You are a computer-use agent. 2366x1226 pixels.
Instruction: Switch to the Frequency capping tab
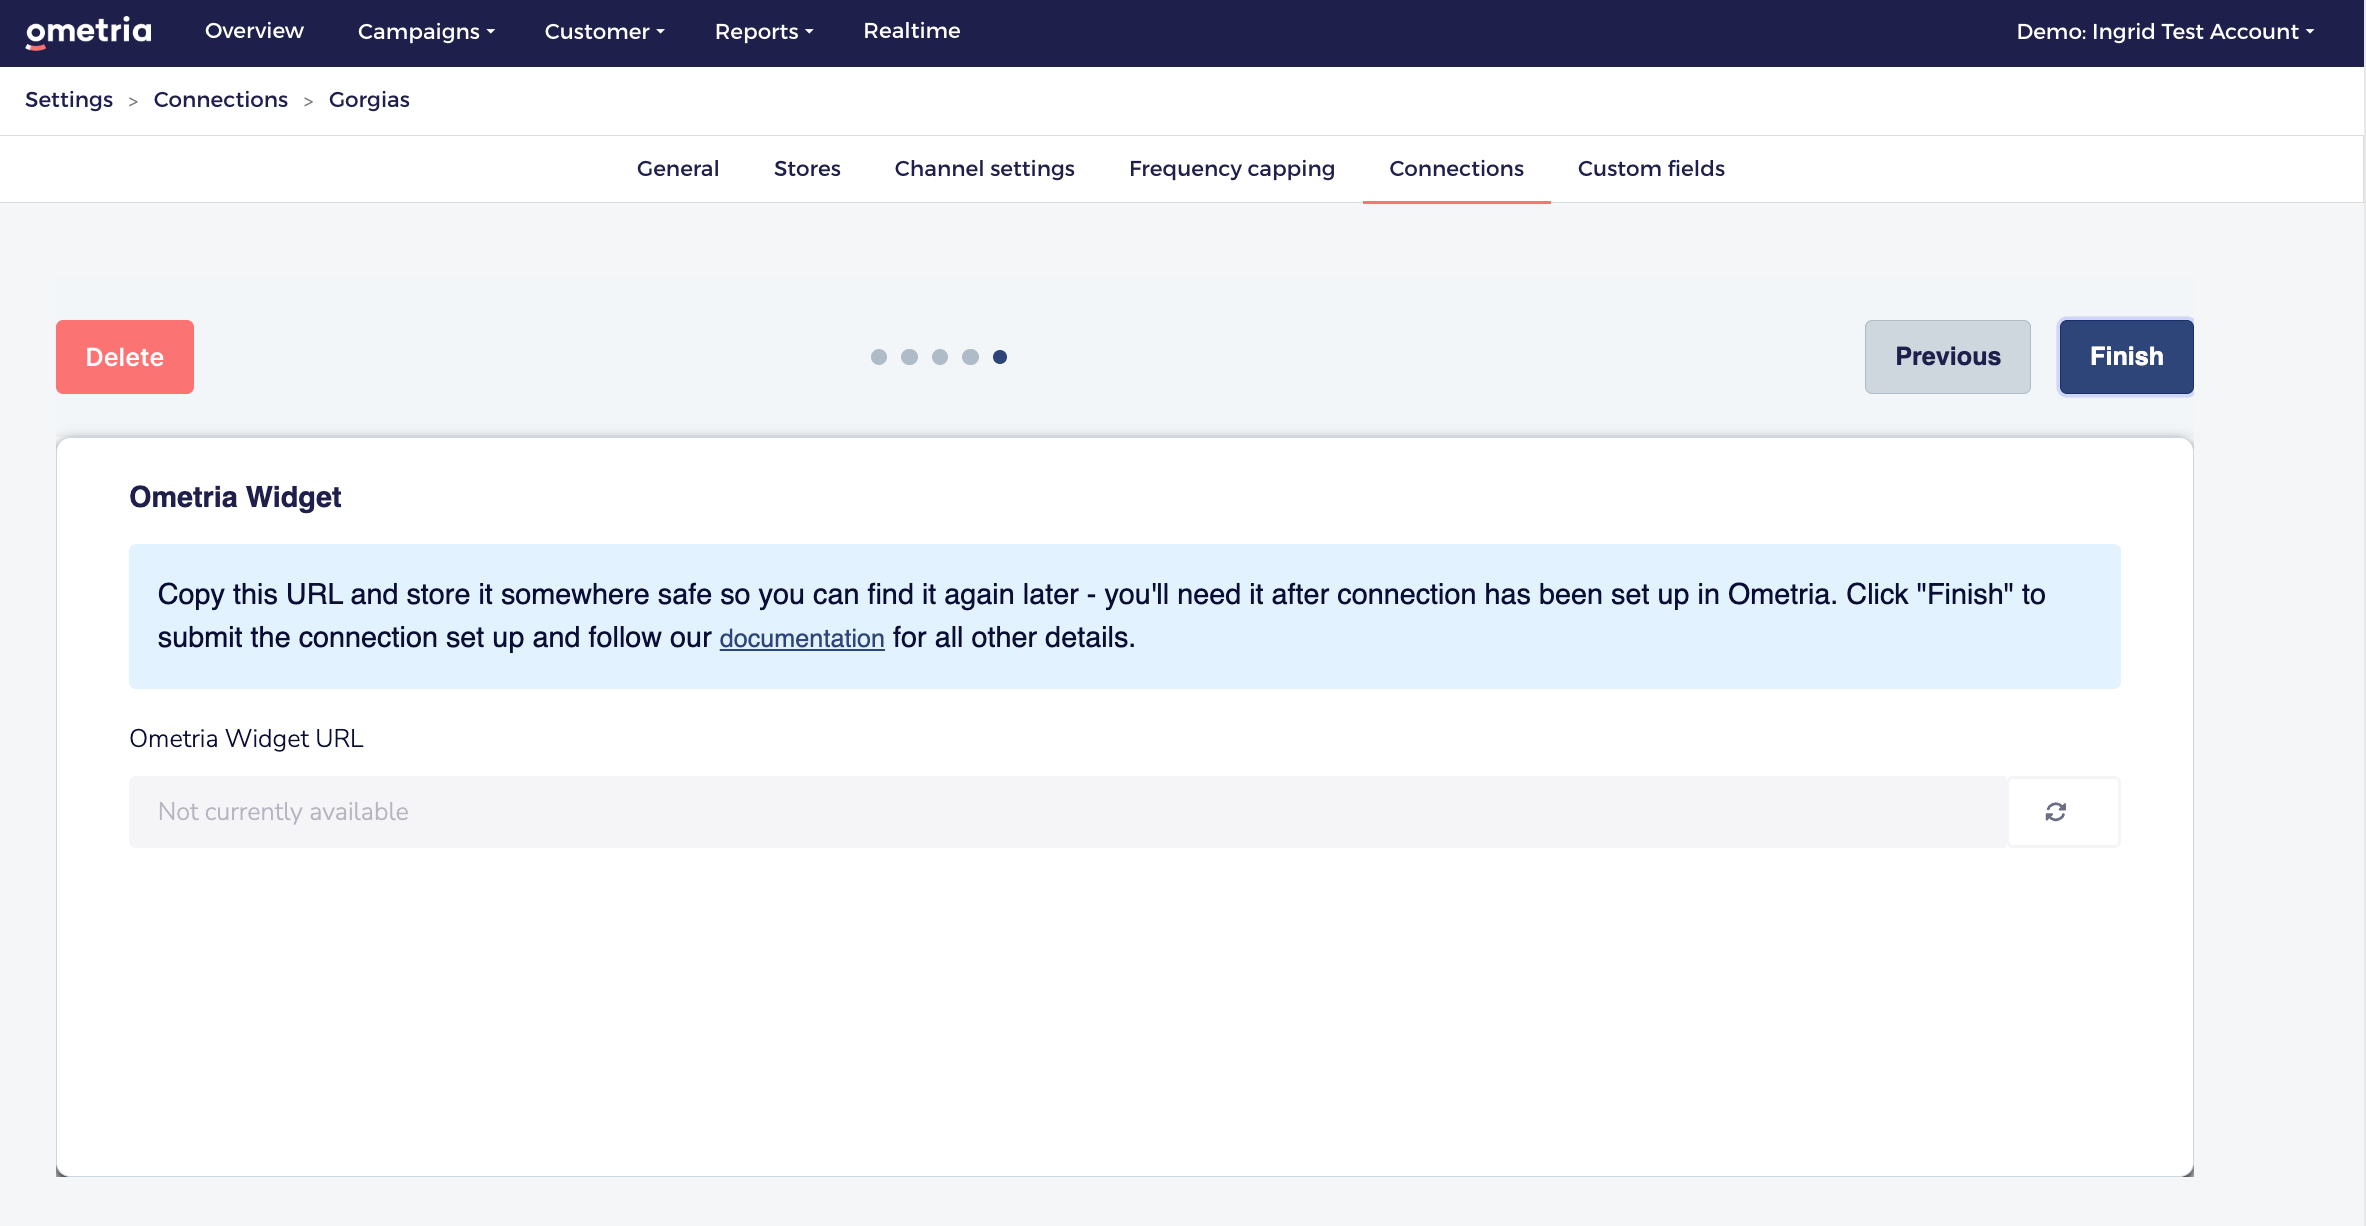point(1232,168)
